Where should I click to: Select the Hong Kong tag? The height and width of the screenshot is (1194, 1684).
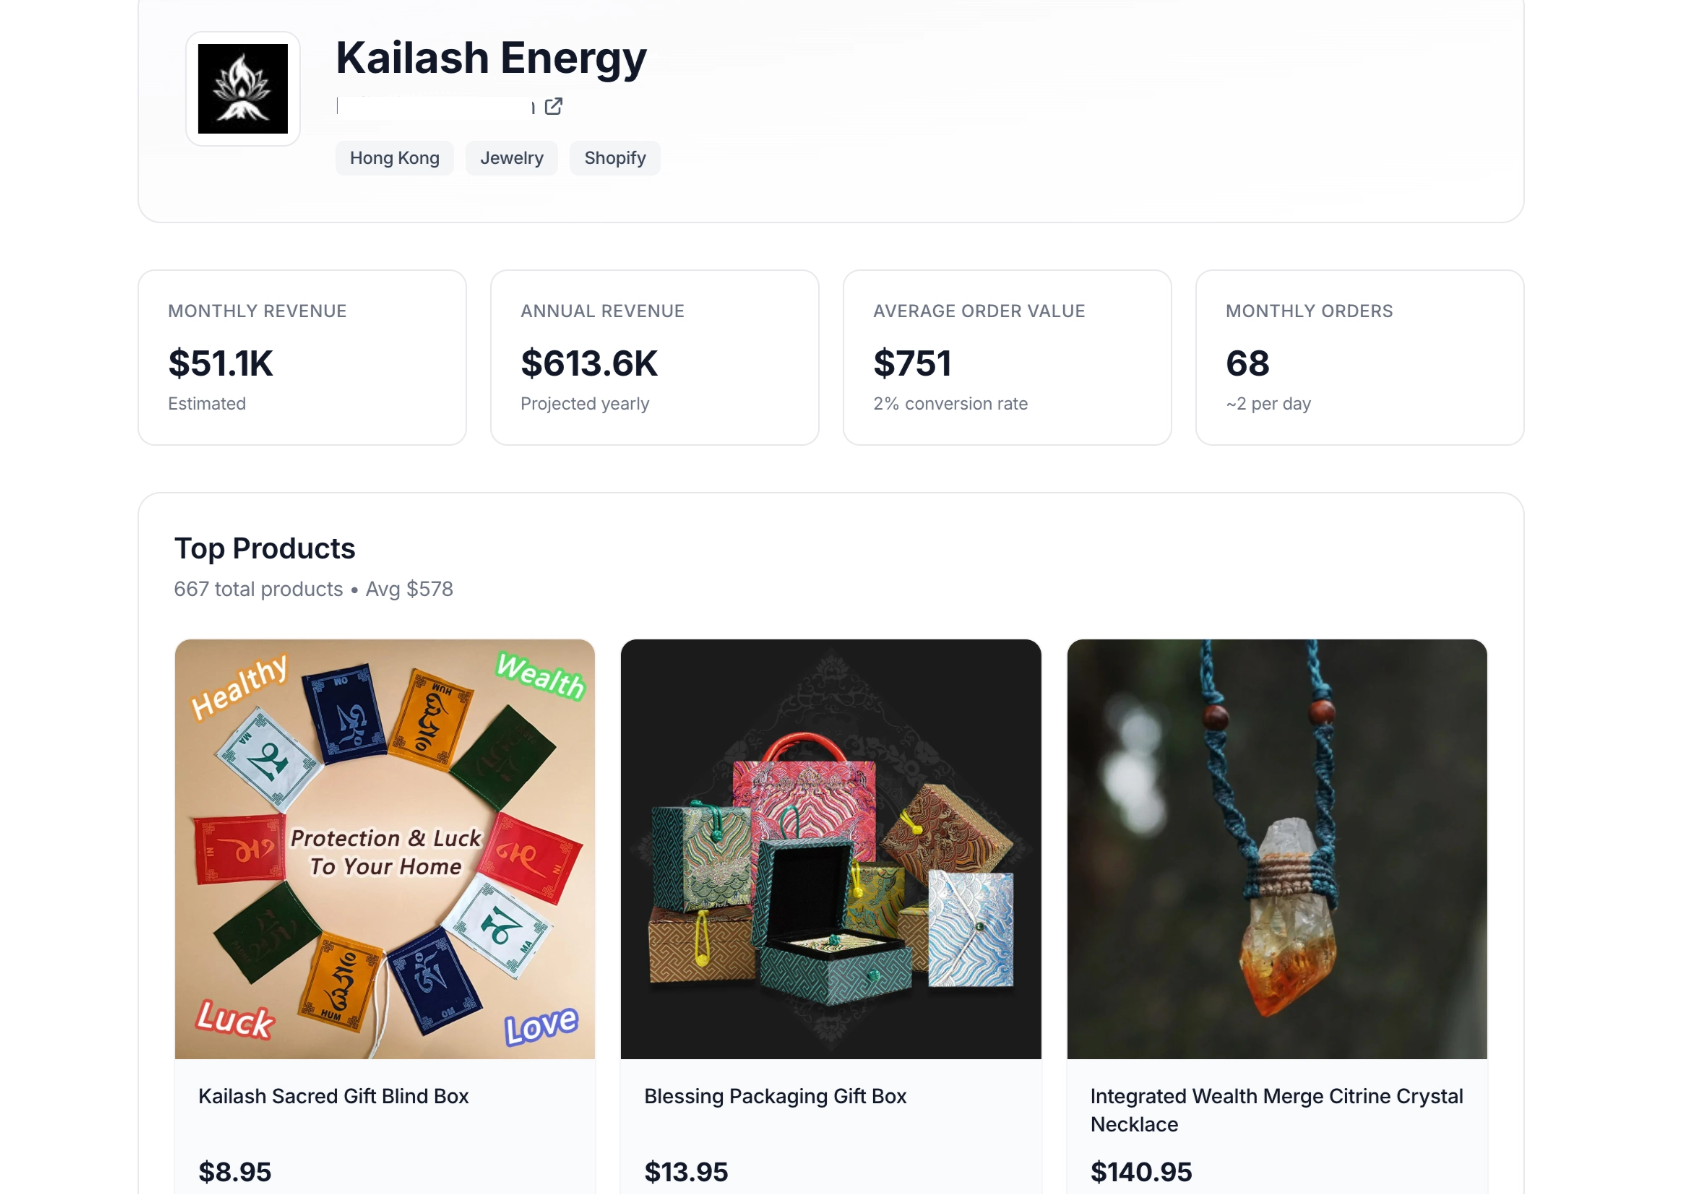[395, 158]
